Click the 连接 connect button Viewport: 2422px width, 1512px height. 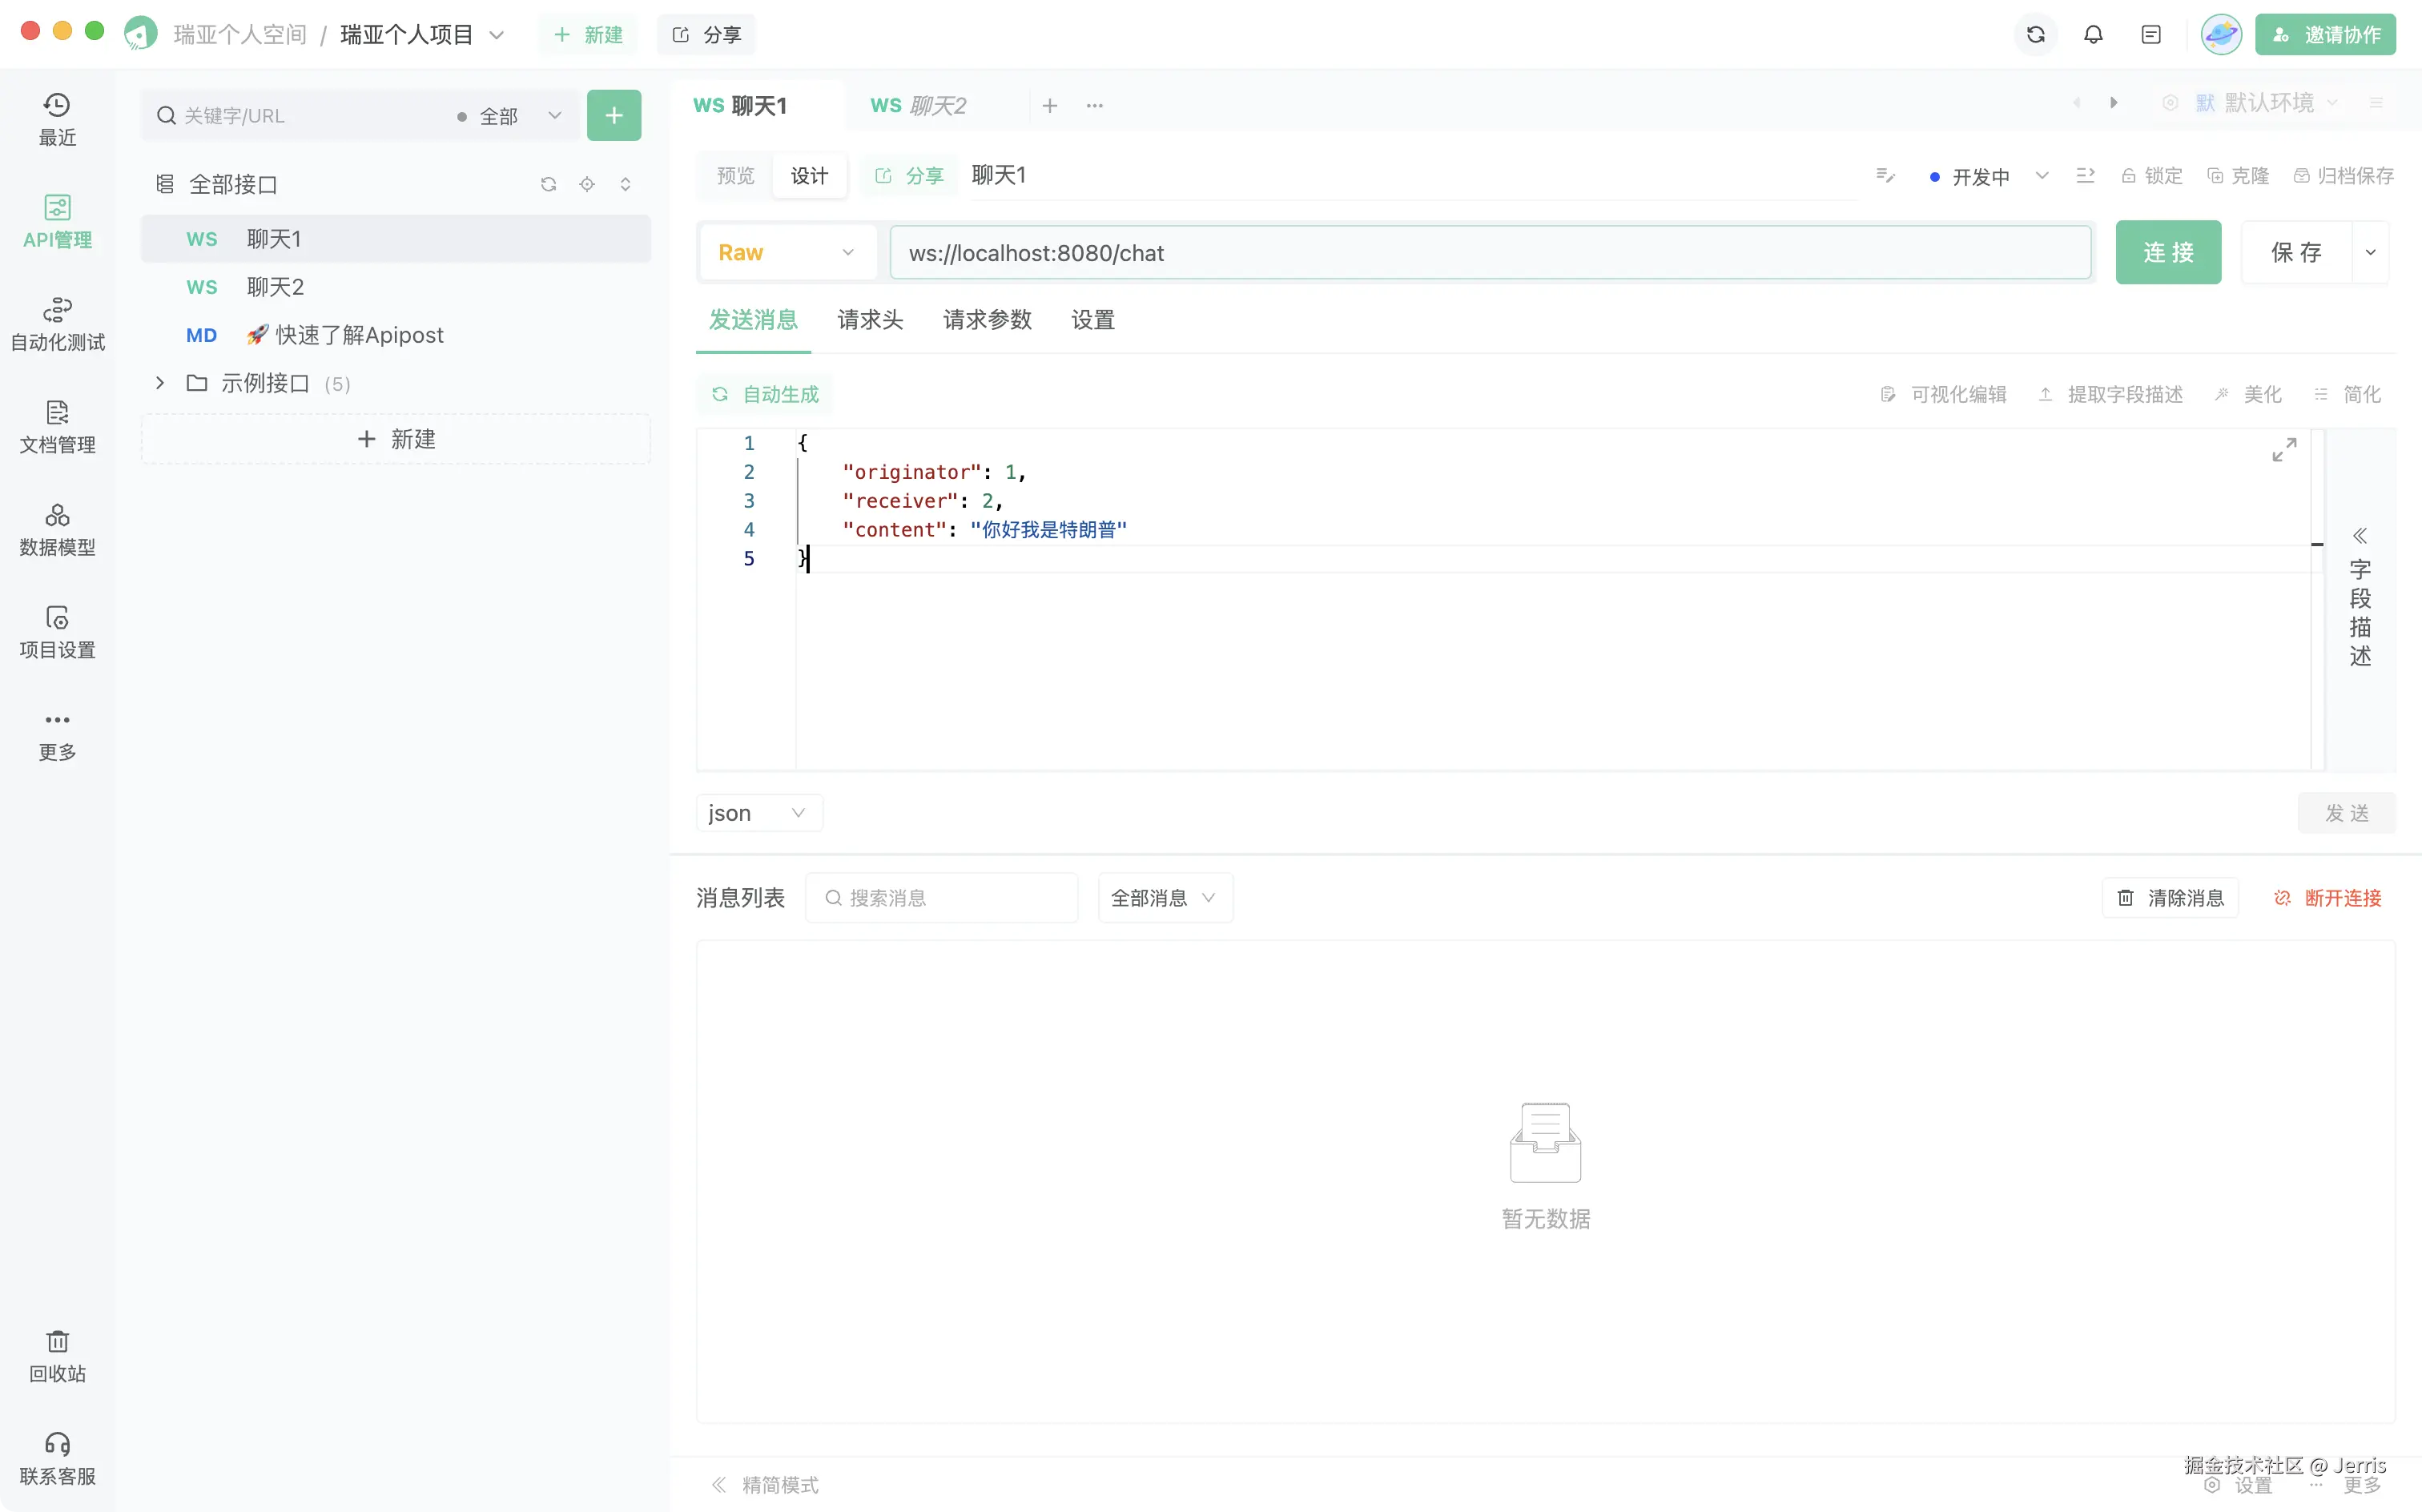coord(2167,253)
